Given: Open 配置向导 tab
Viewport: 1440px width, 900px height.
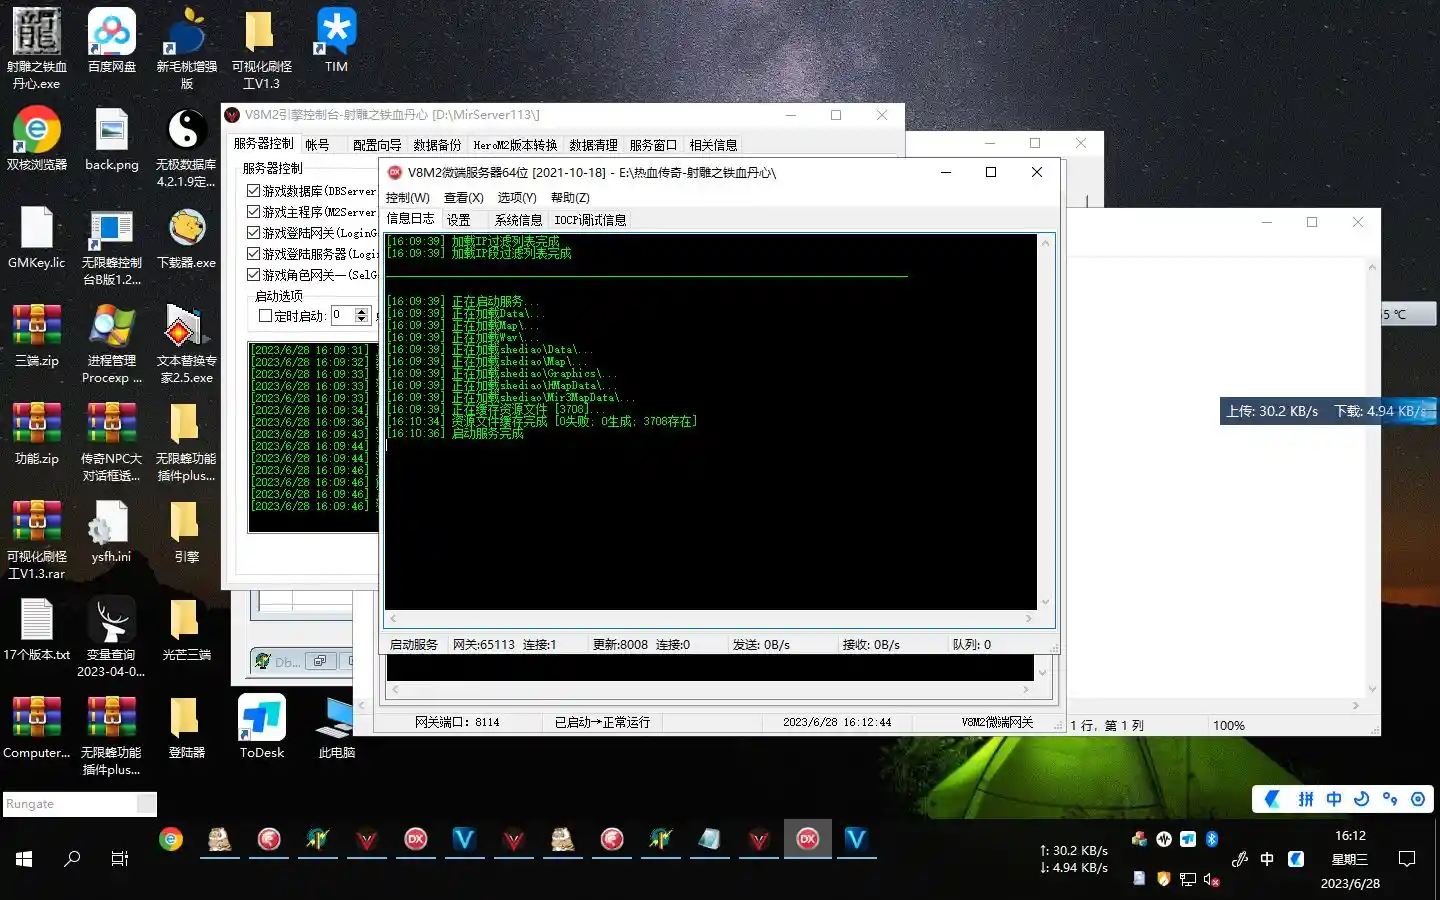Looking at the screenshot, I should (x=377, y=145).
